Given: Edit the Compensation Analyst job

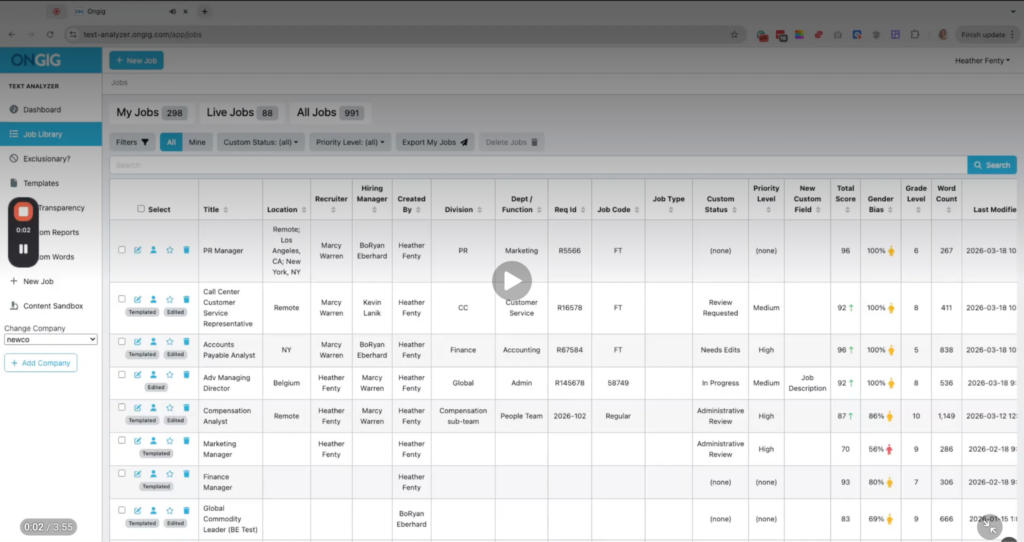Looking at the screenshot, I should click(x=137, y=408).
